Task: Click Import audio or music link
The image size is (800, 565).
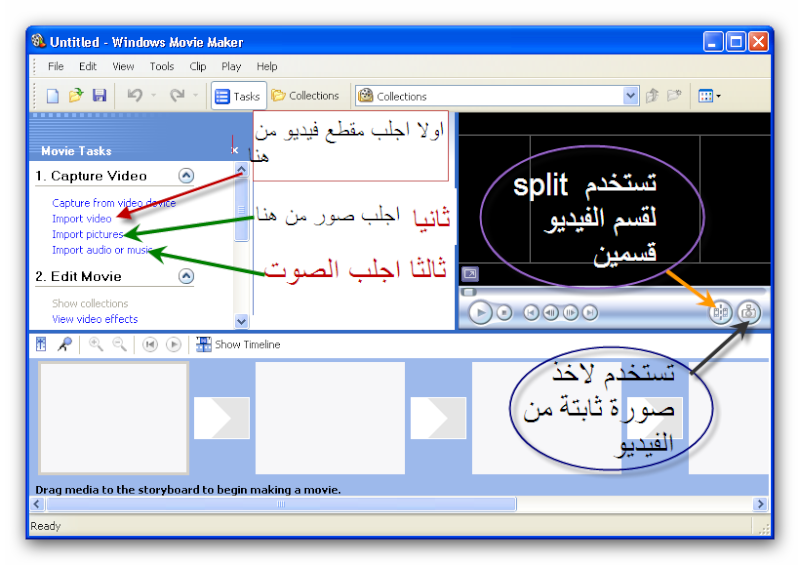Action: click(x=102, y=250)
